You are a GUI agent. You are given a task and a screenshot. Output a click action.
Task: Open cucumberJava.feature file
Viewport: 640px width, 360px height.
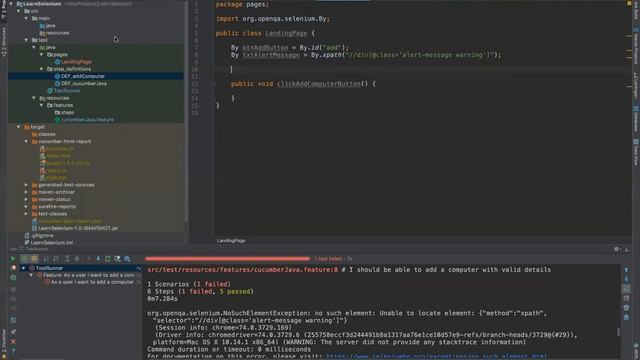(87, 120)
